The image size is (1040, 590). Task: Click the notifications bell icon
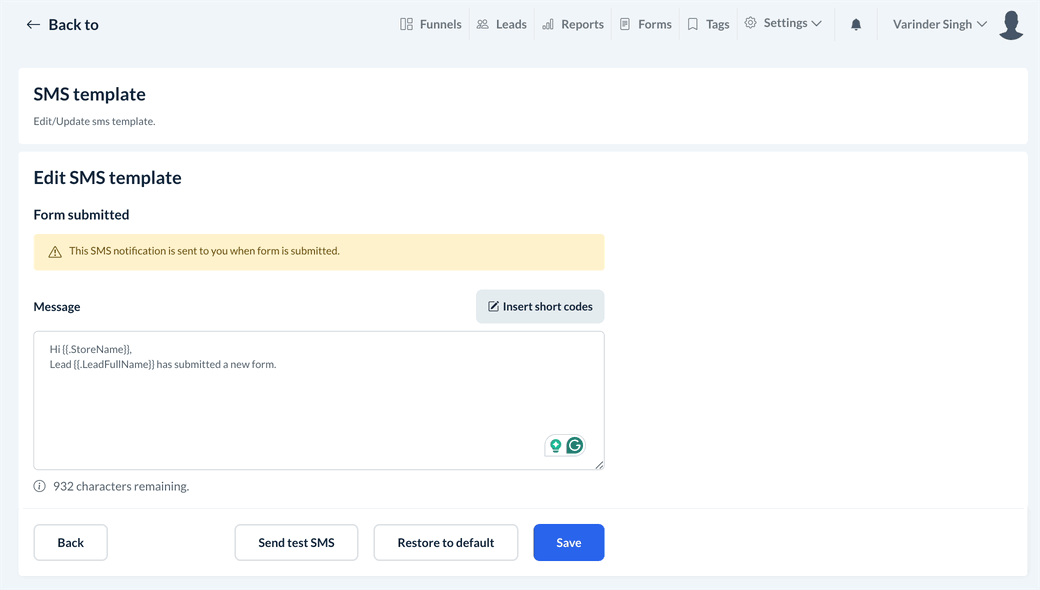(856, 25)
